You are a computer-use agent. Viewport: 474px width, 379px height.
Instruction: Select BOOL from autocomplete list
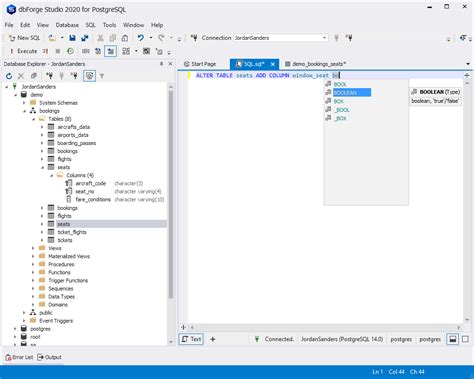coord(340,84)
